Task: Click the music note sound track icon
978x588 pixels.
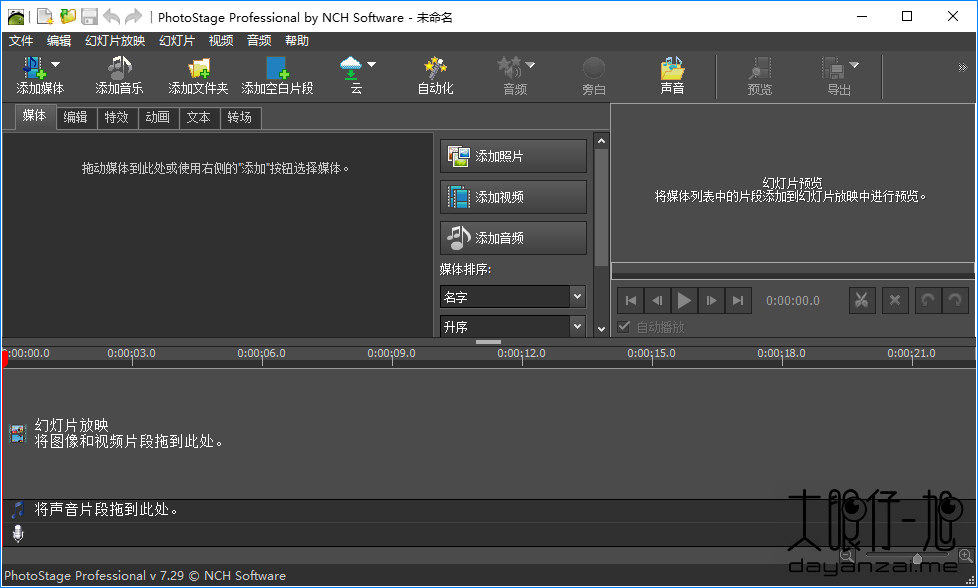Action: [x=18, y=509]
